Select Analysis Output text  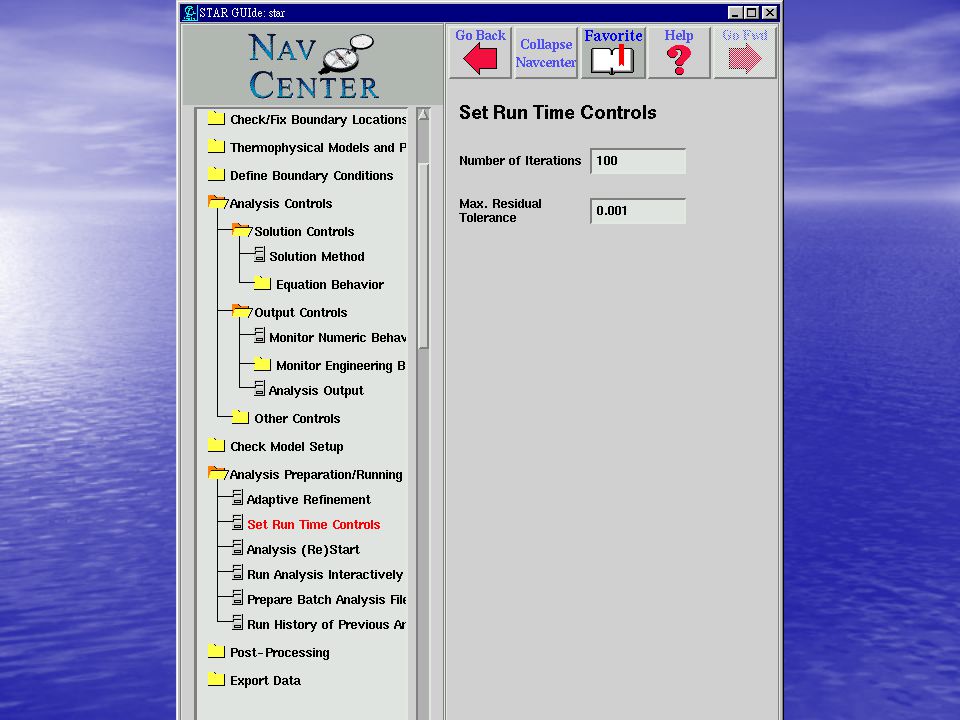[316, 391]
